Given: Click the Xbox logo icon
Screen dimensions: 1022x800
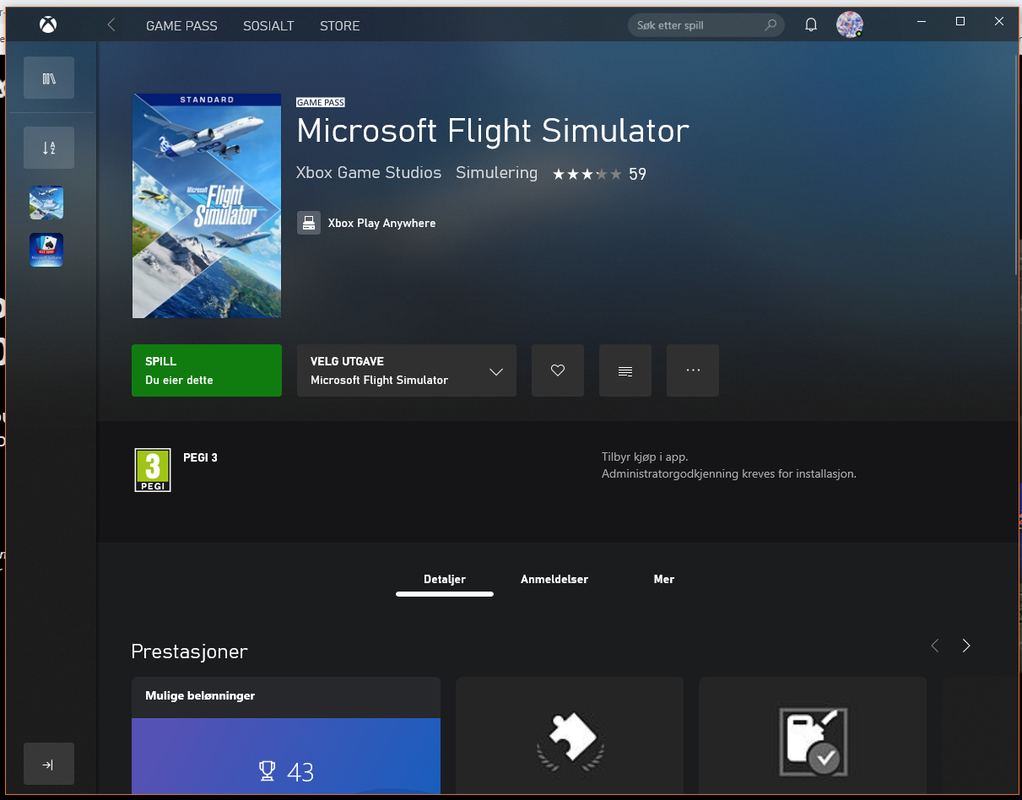Looking at the screenshot, I should click(48, 25).
